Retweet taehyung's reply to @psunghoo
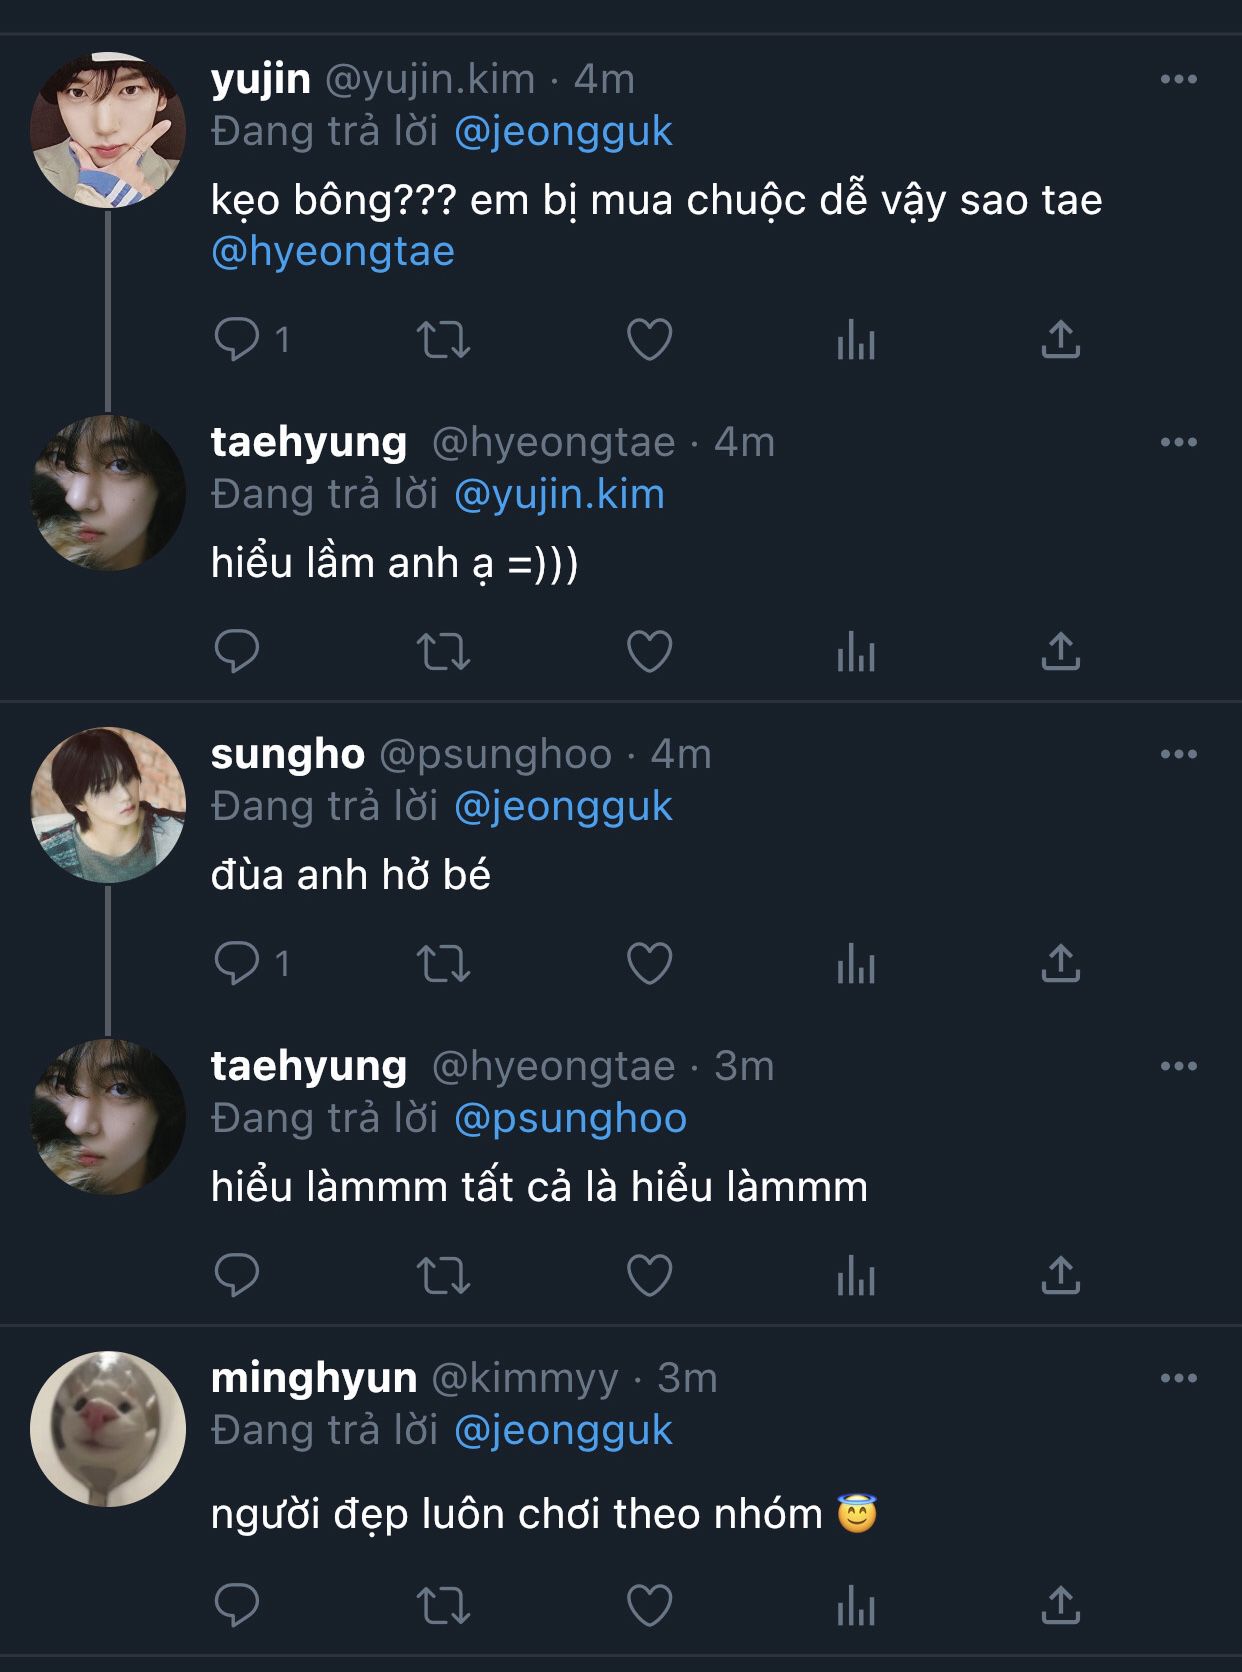 click(443, 1276)
